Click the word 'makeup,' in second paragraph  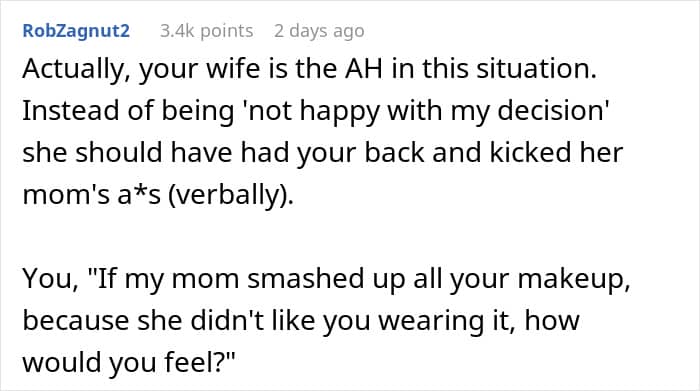pos(574,279)
